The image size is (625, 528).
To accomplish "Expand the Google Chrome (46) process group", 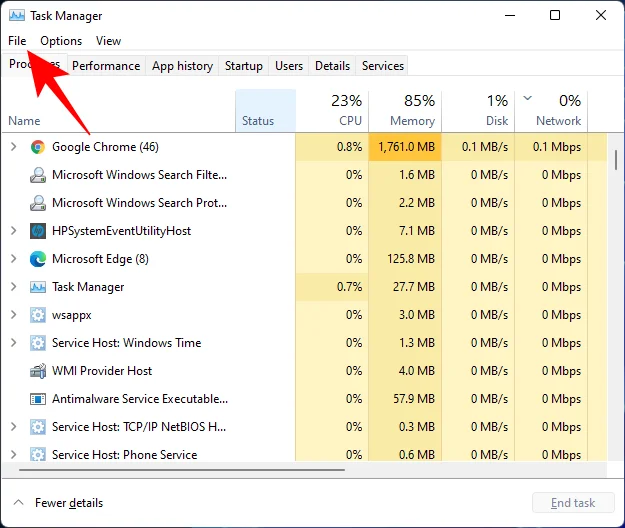I will click(x=14, y=147).
